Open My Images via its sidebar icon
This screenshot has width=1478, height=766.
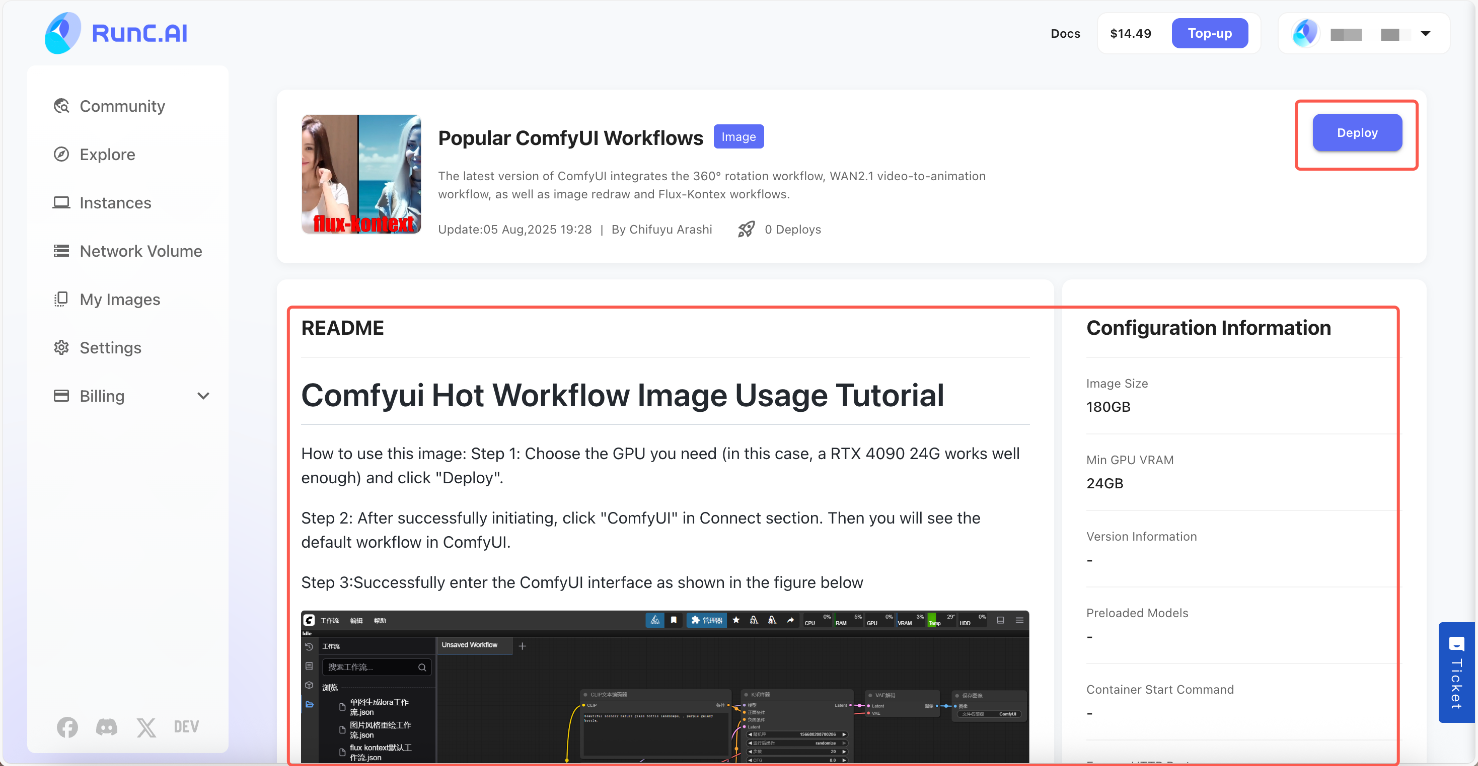[x=62, y=299]
